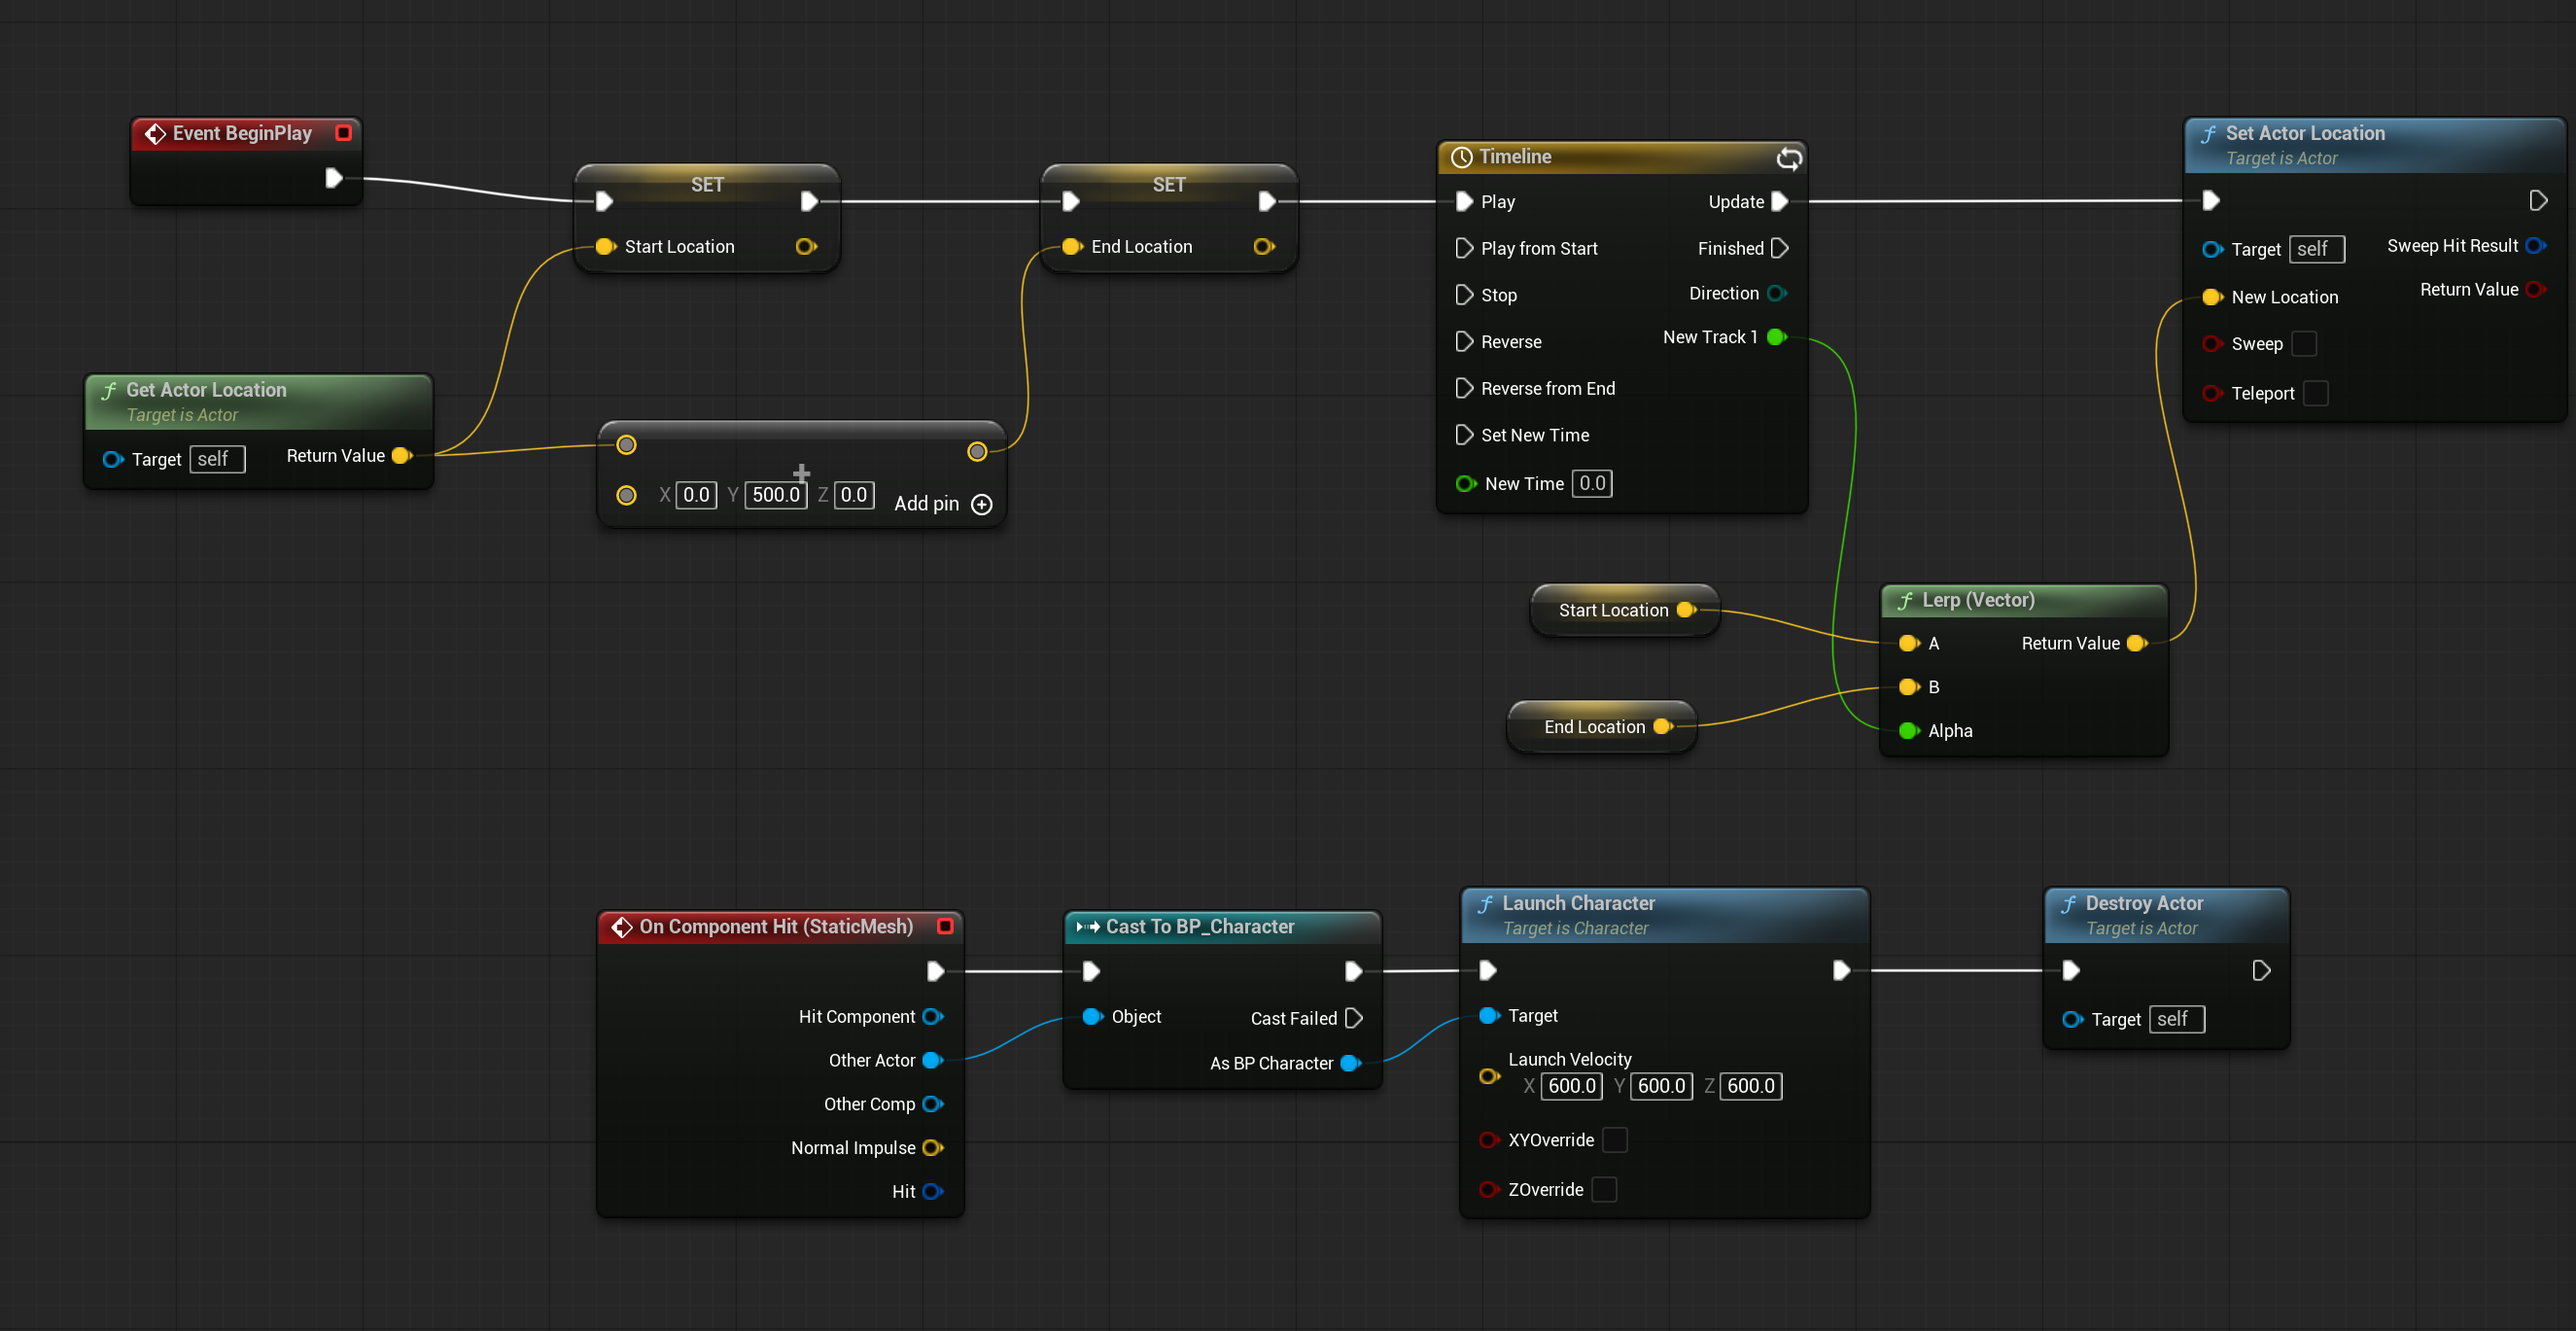Select the End Location variable getter node
Screen dimensions: 2576x1331
tap(1602, 727)
